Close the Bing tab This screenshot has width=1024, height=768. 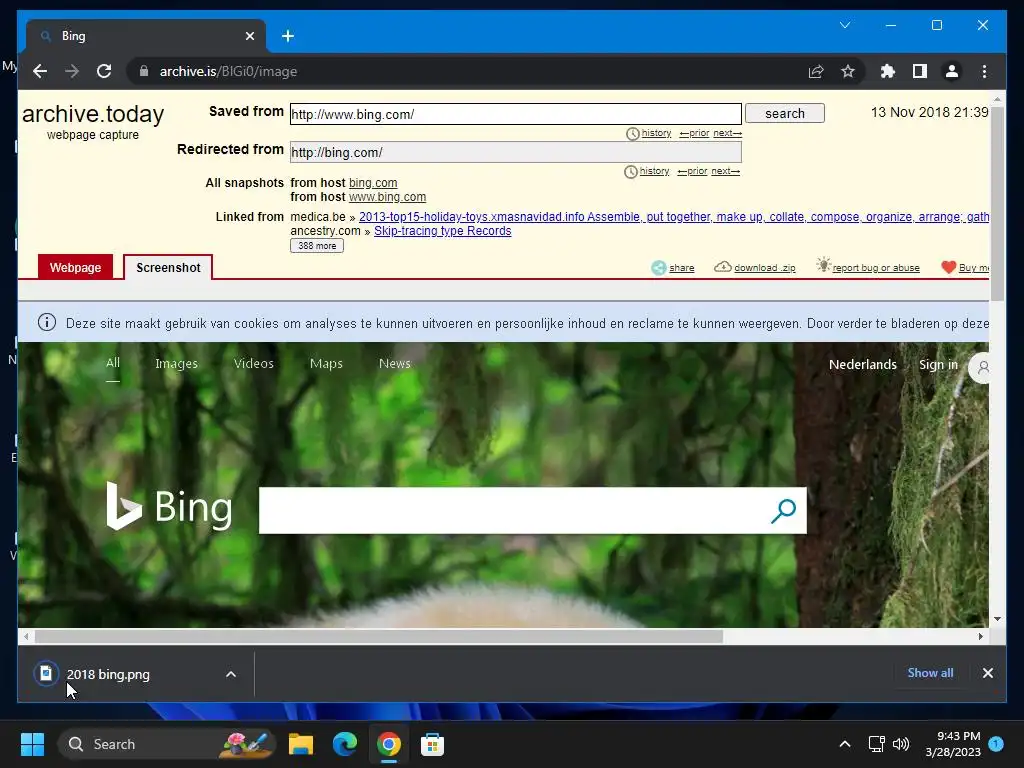249,36
